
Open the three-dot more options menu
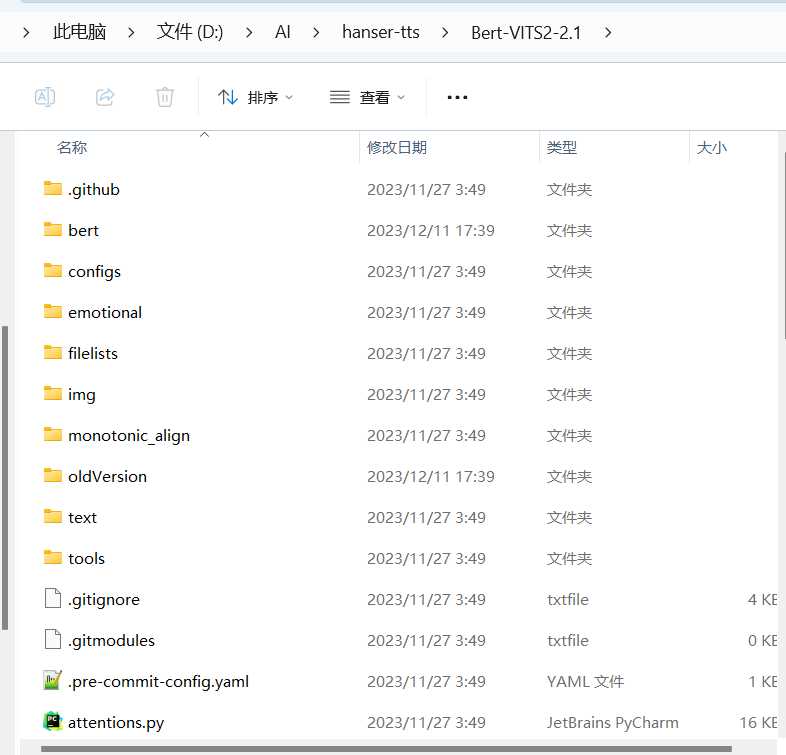457,97
